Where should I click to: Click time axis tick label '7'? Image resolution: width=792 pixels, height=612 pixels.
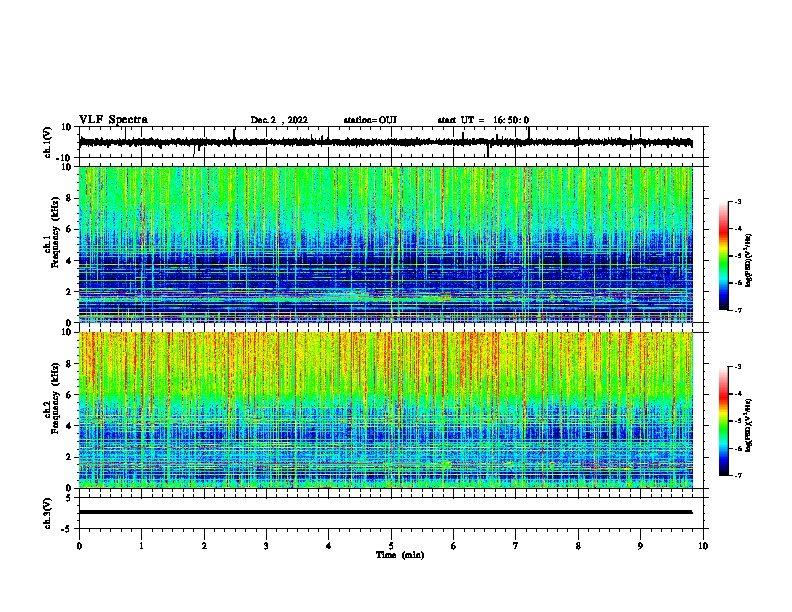tap(516, 546)
